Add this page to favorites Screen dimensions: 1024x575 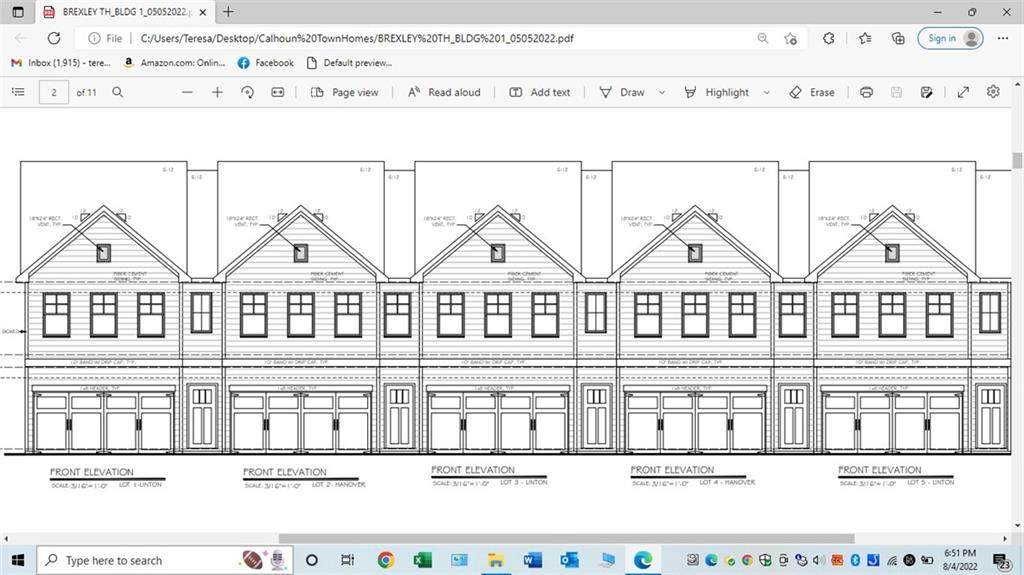[x=791, y=39]
